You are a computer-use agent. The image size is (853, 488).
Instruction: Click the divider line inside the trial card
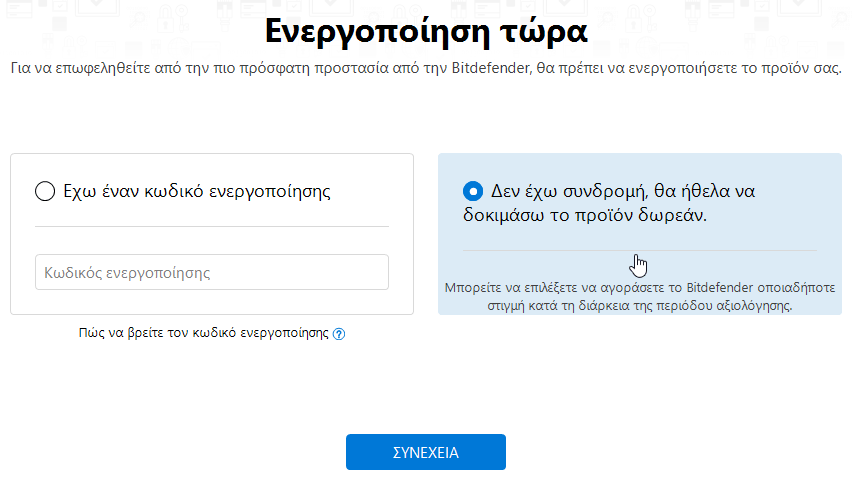click(x=640, y=250)
